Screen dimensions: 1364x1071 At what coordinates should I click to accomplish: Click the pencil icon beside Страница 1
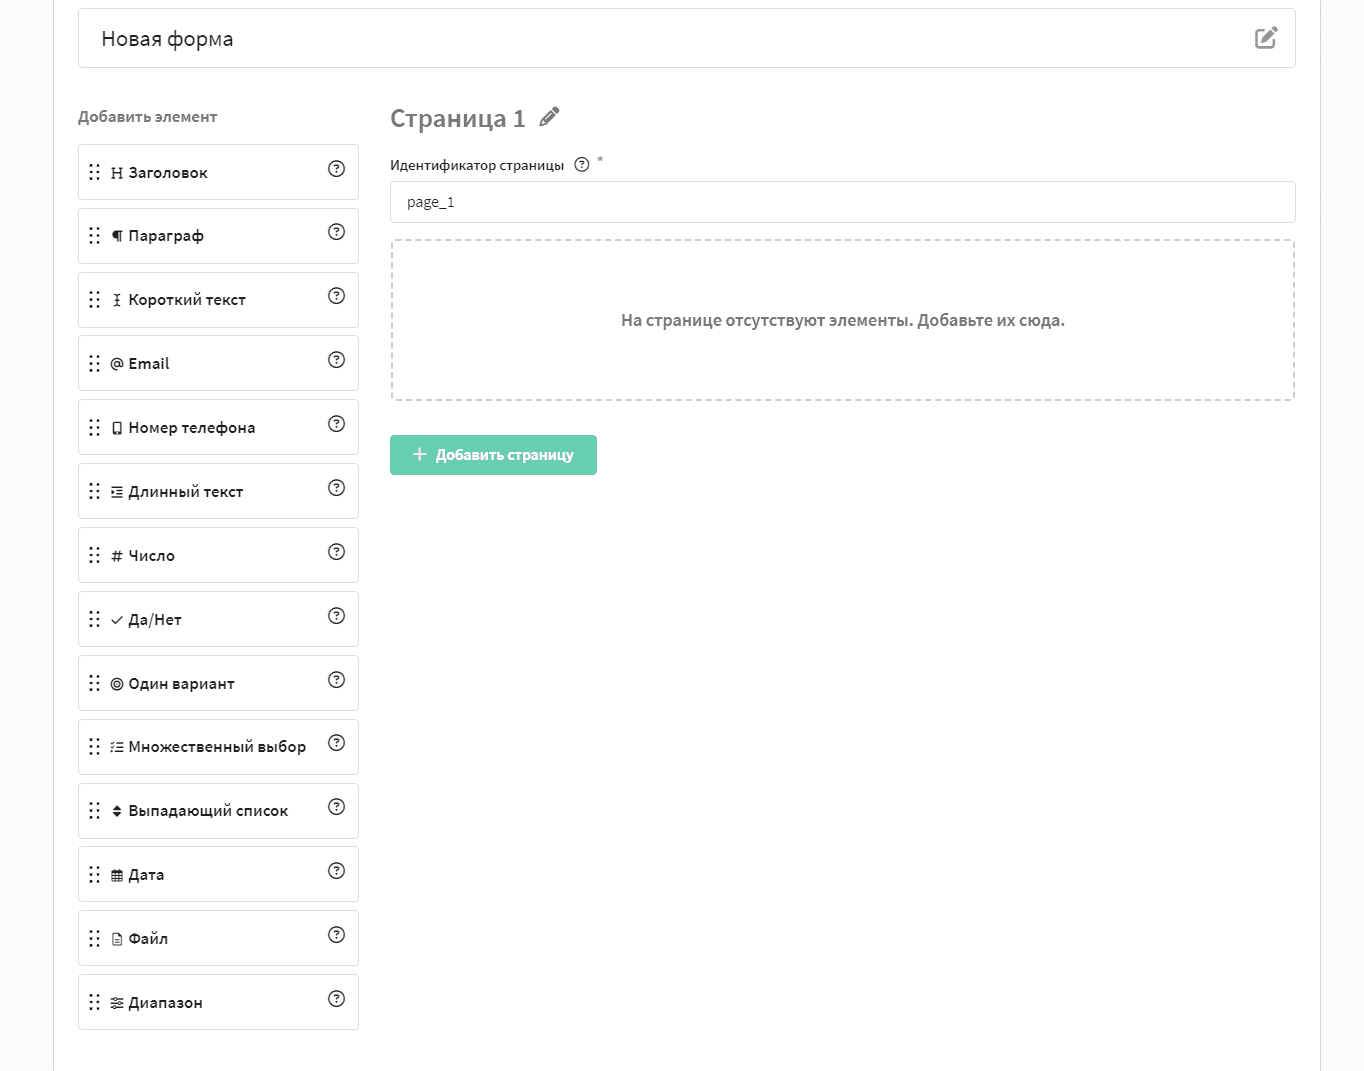[549, 117]
